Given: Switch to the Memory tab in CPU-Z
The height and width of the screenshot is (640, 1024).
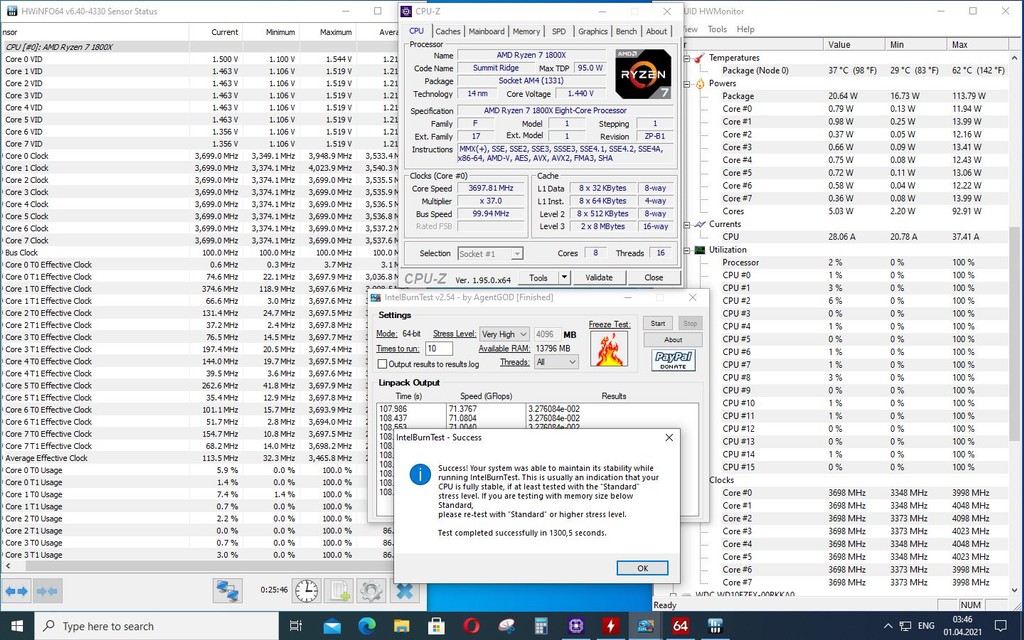Looking at the screenshot, I should pos(526,31).
